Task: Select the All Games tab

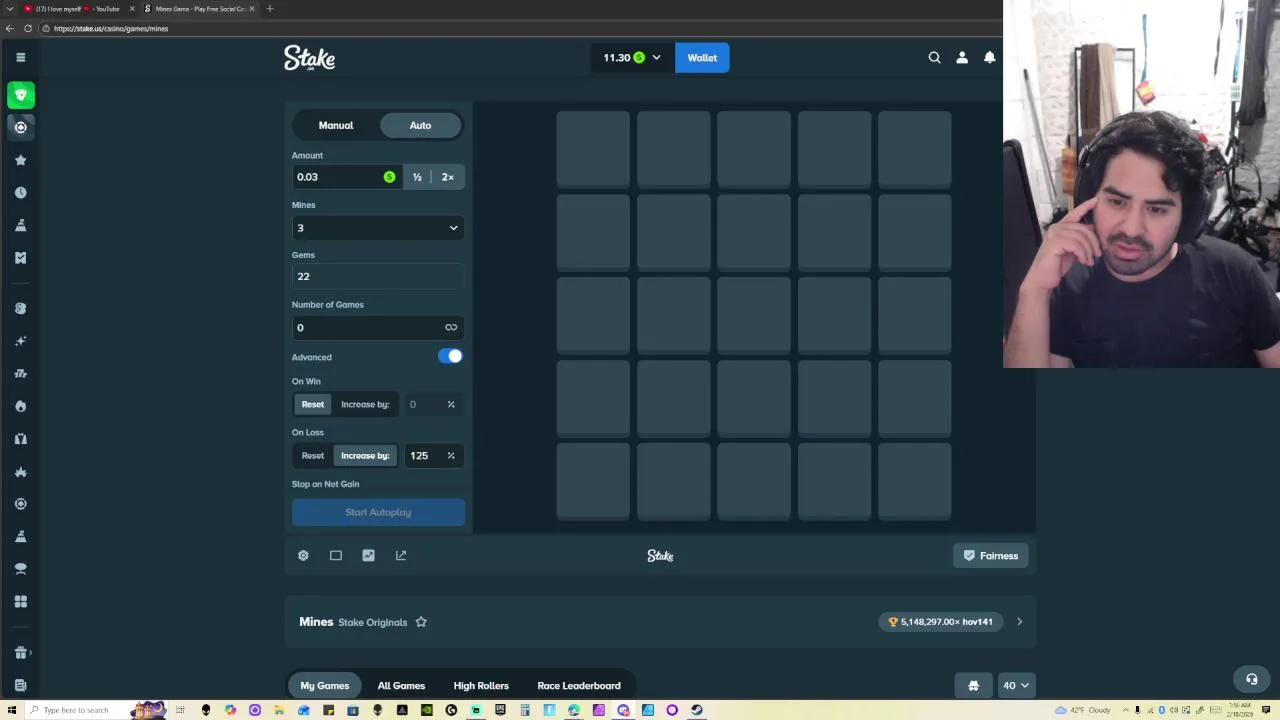Action: click(401, 686)
